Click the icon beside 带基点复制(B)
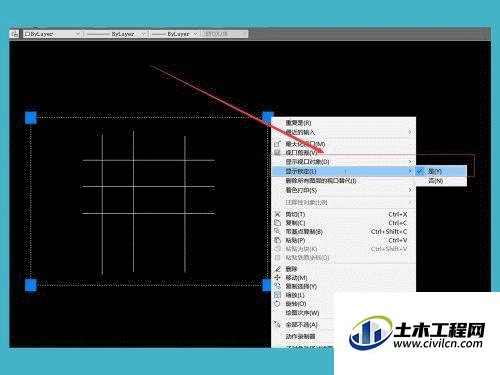Viewport: 500px width, 375px height. tap(277, 231)
